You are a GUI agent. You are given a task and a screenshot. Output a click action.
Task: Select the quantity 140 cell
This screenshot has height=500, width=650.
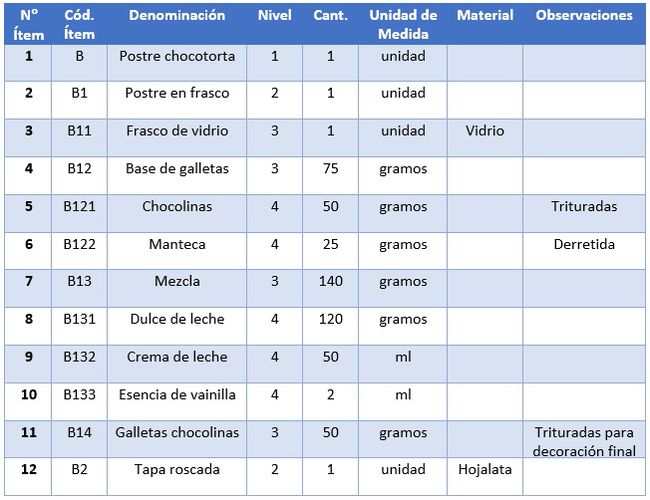tap(330, 289)
